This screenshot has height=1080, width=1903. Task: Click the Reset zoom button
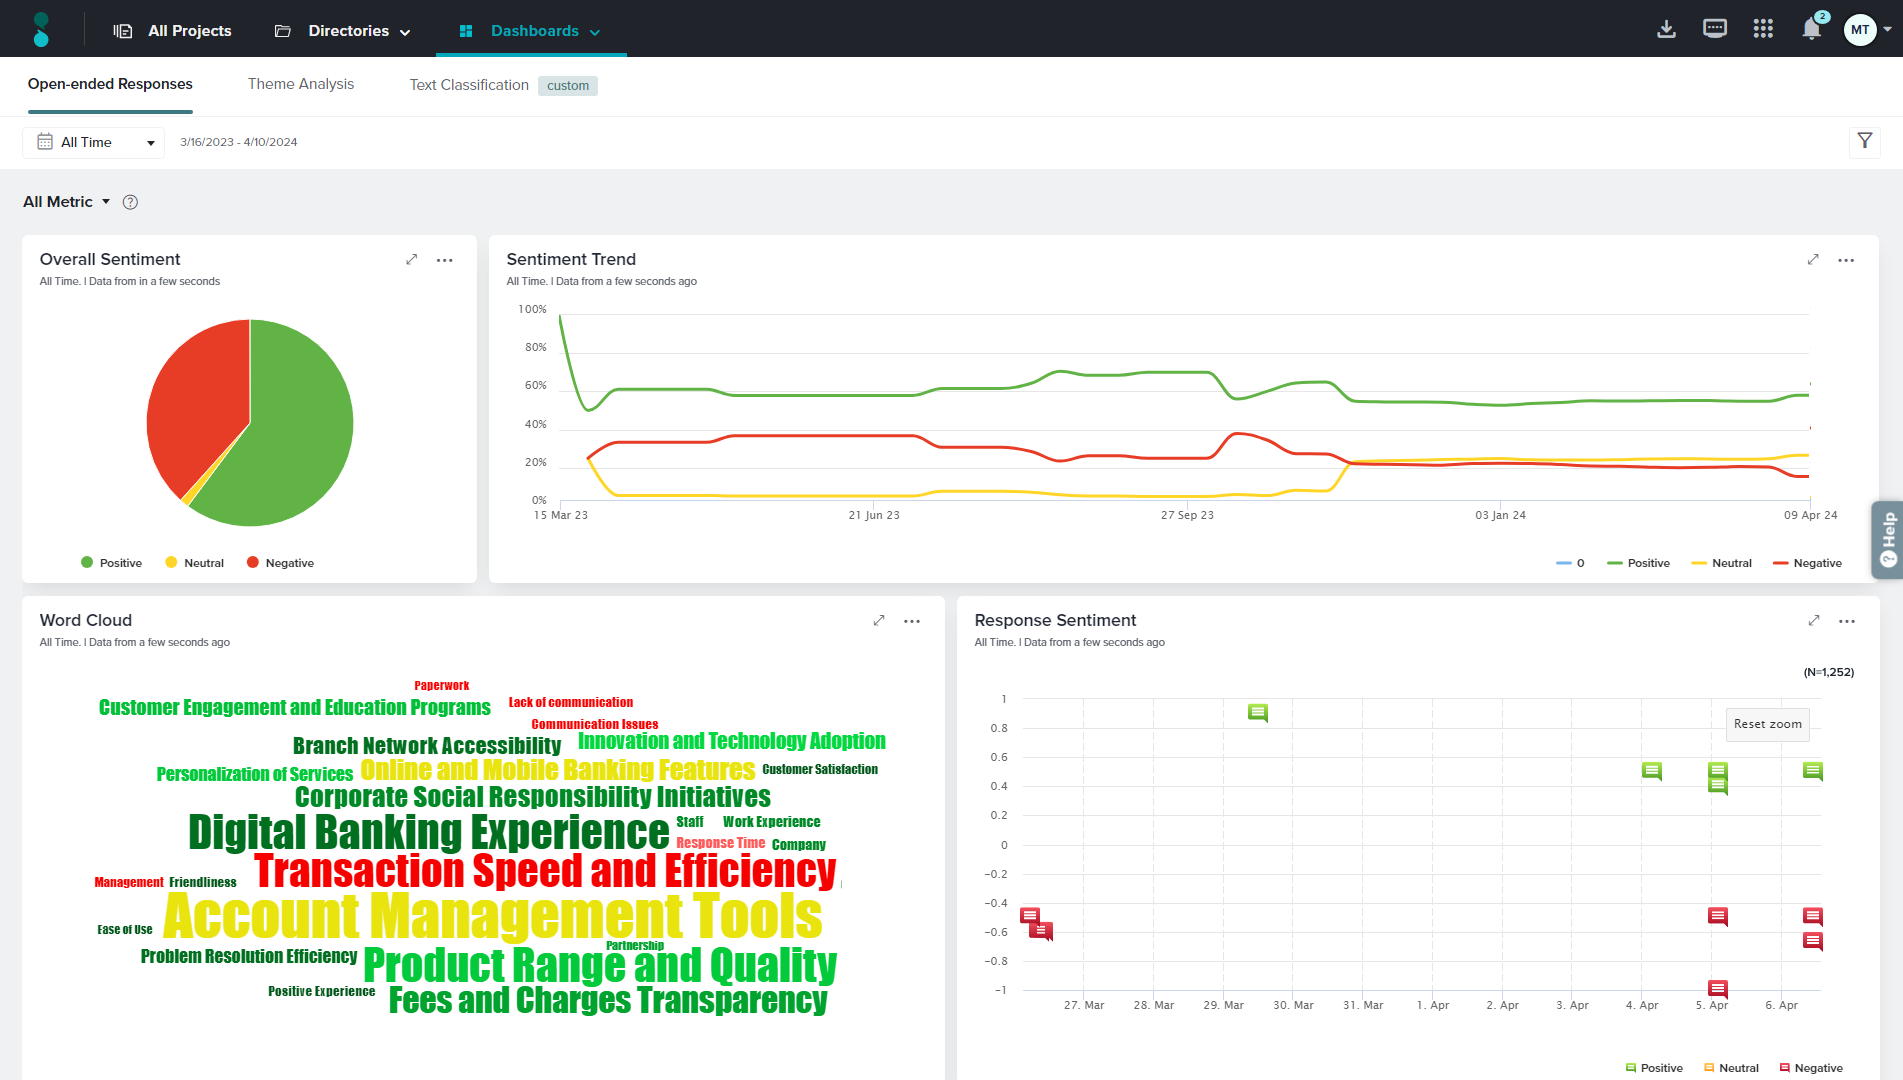(1767, 724)
